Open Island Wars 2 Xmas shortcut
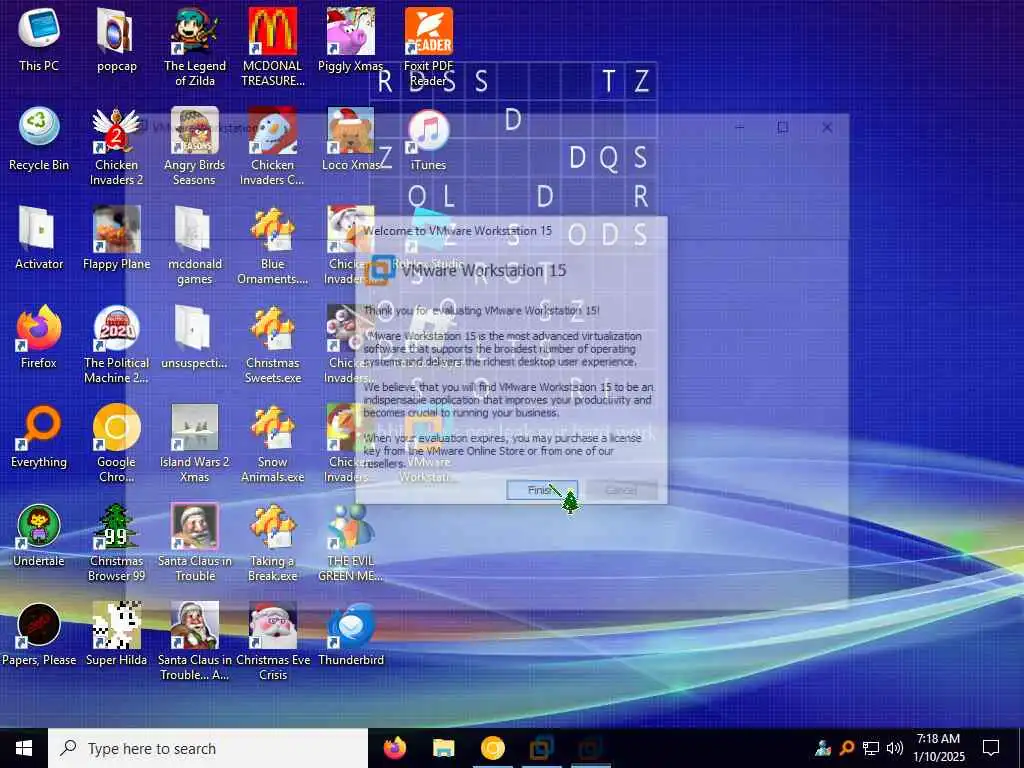This screenshot has width=1024, height=768. click(x=195, y=443)
